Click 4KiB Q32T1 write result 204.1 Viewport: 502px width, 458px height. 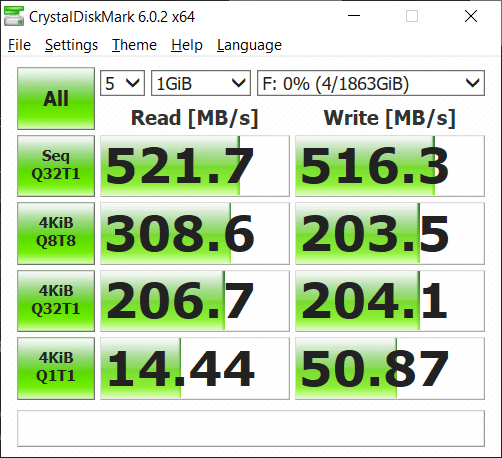(x=390, y=301)
